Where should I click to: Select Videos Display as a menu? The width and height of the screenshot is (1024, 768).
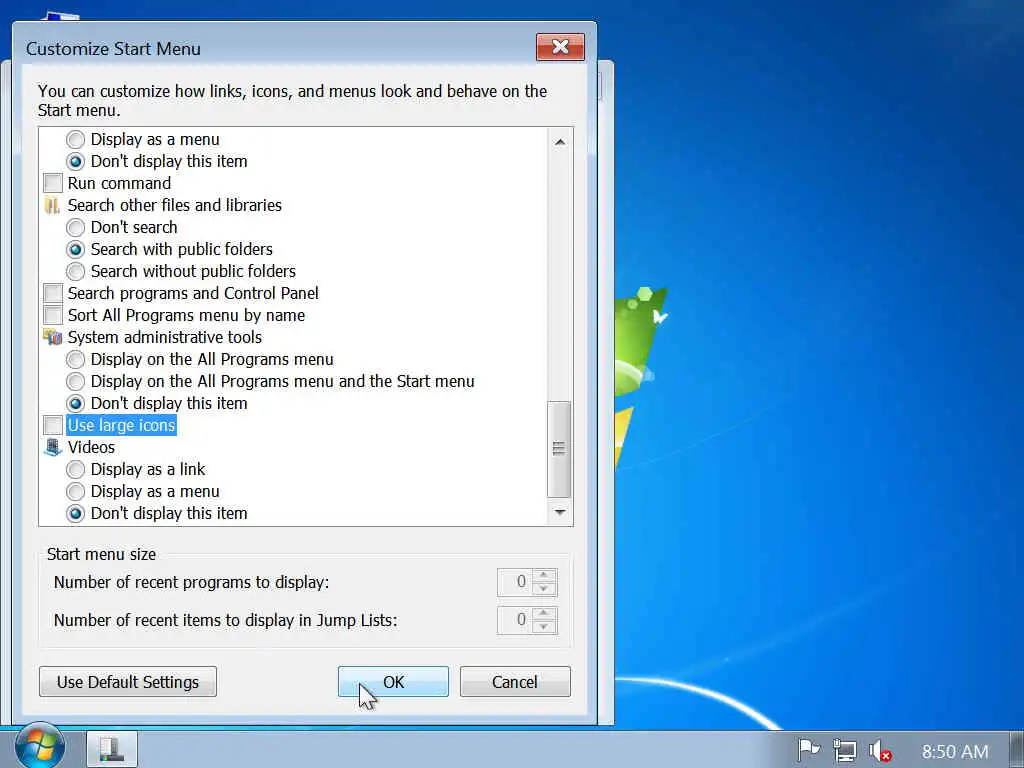76,492
